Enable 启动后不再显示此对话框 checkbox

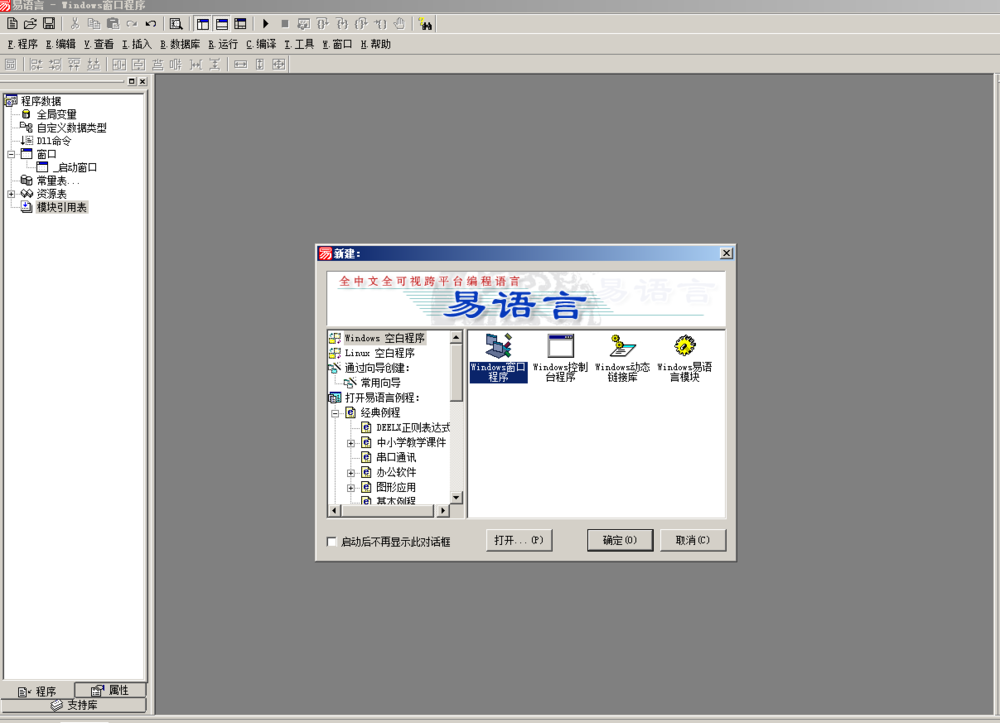click(x=332, y=542)
